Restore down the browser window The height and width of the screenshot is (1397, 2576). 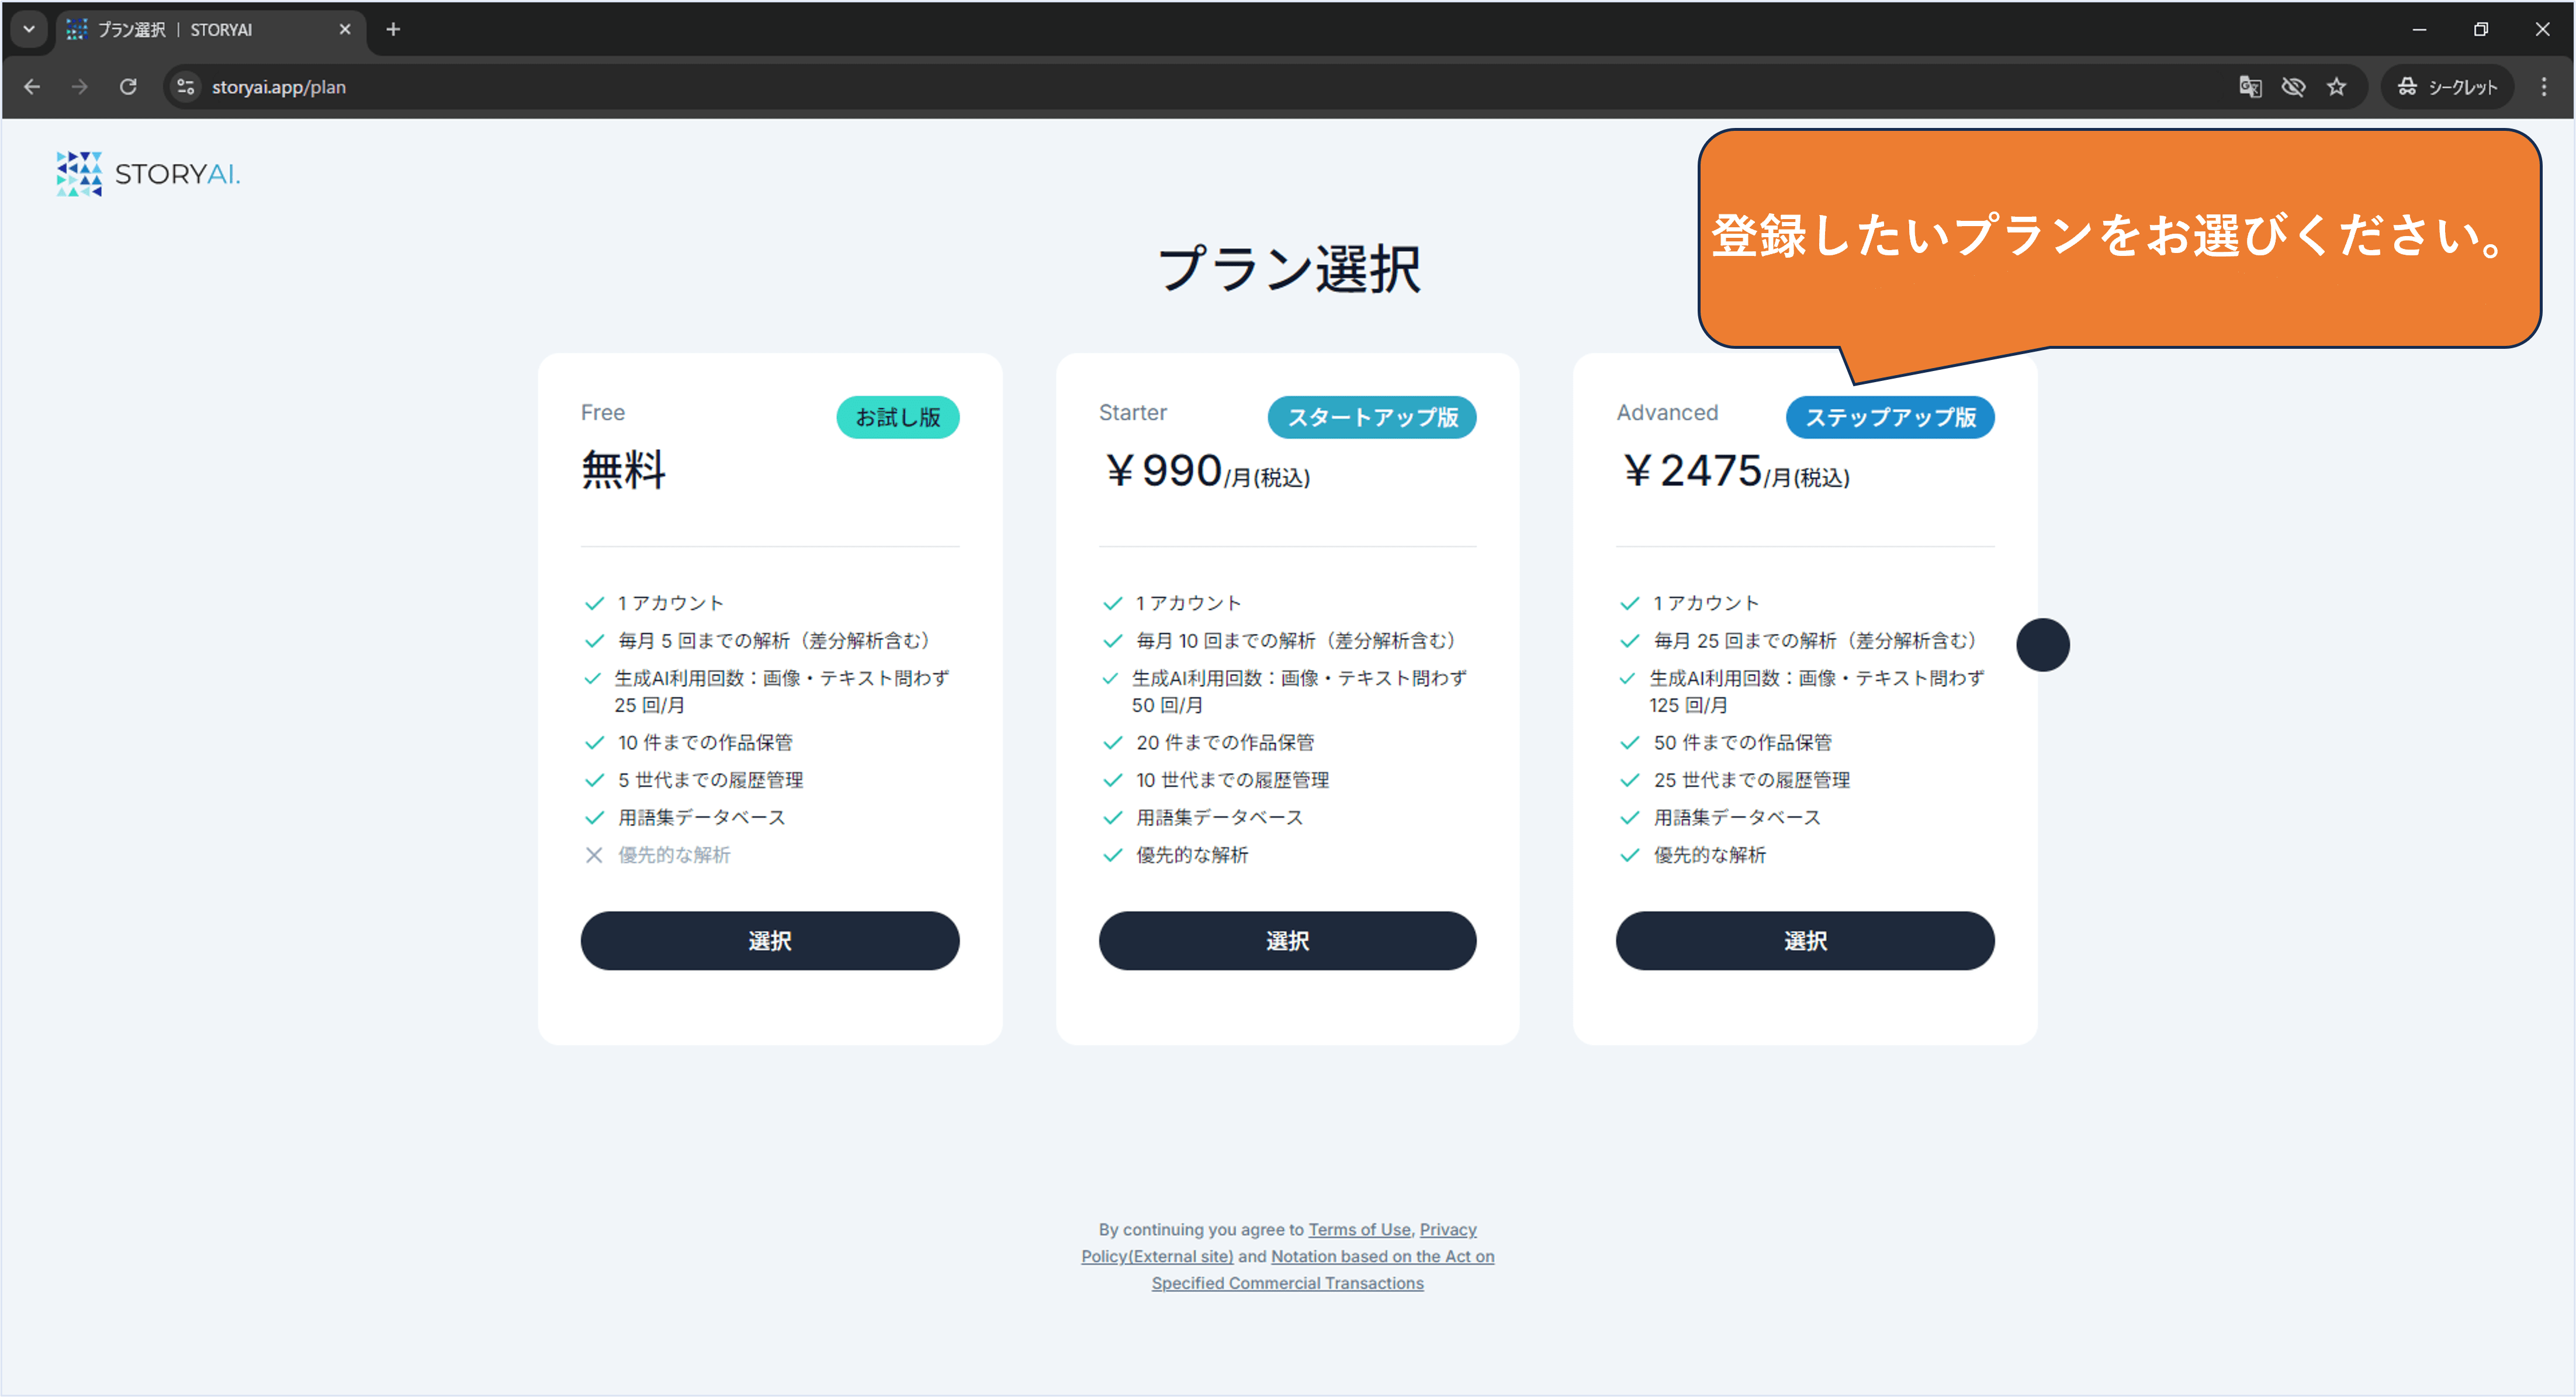(x=2481, y=29)
